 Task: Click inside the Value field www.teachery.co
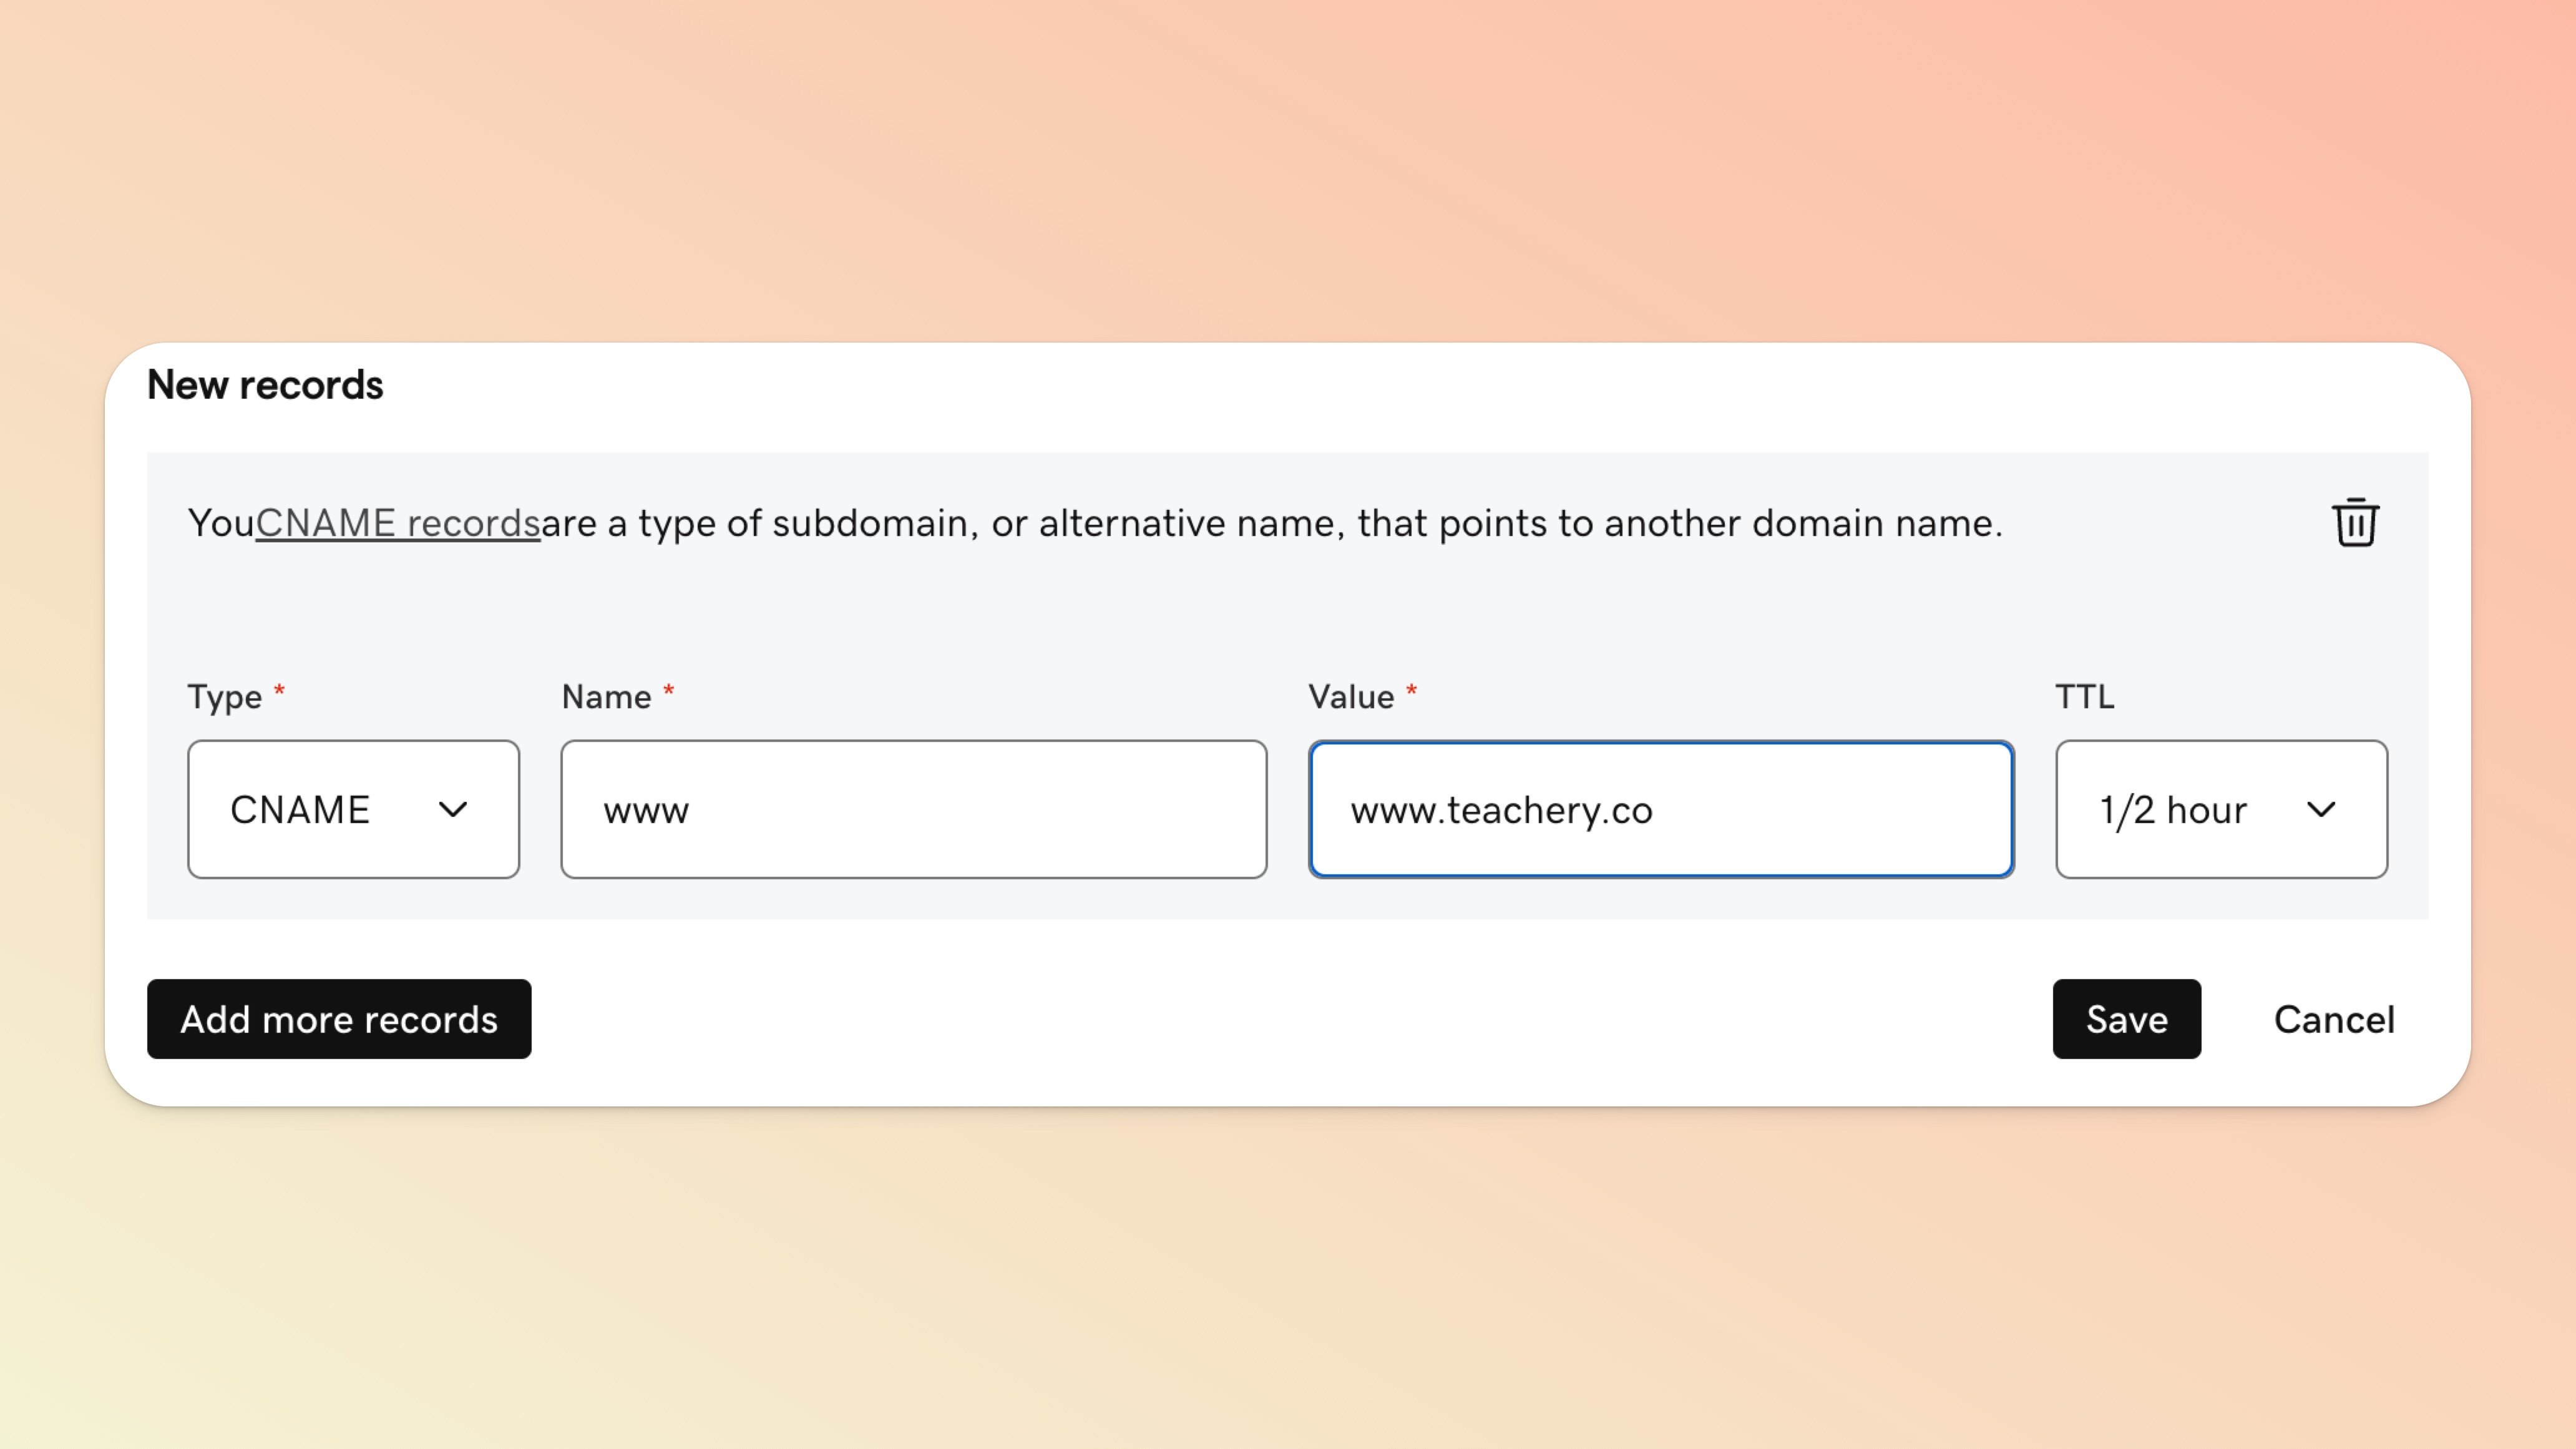click(1660, 809)
